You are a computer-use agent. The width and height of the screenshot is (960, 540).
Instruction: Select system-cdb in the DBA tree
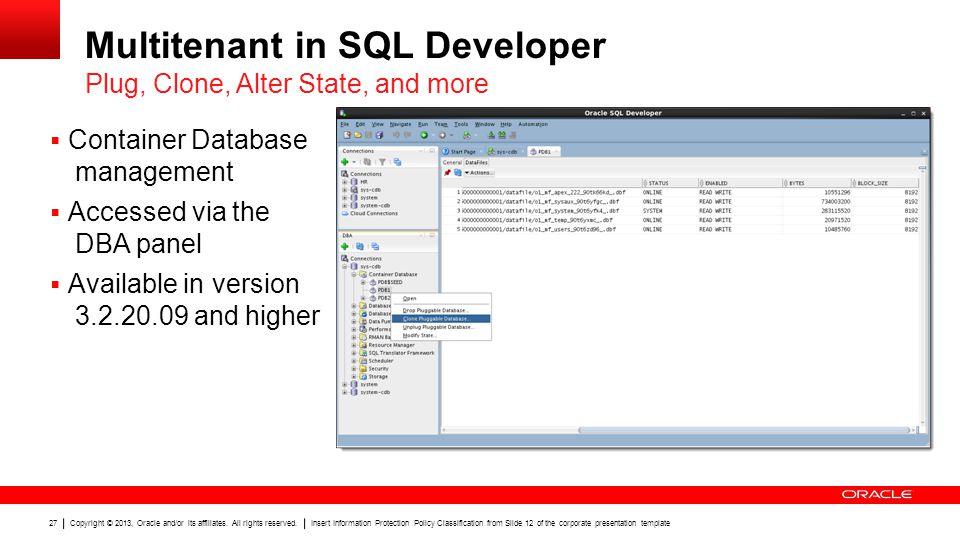[x=375, y=392]
